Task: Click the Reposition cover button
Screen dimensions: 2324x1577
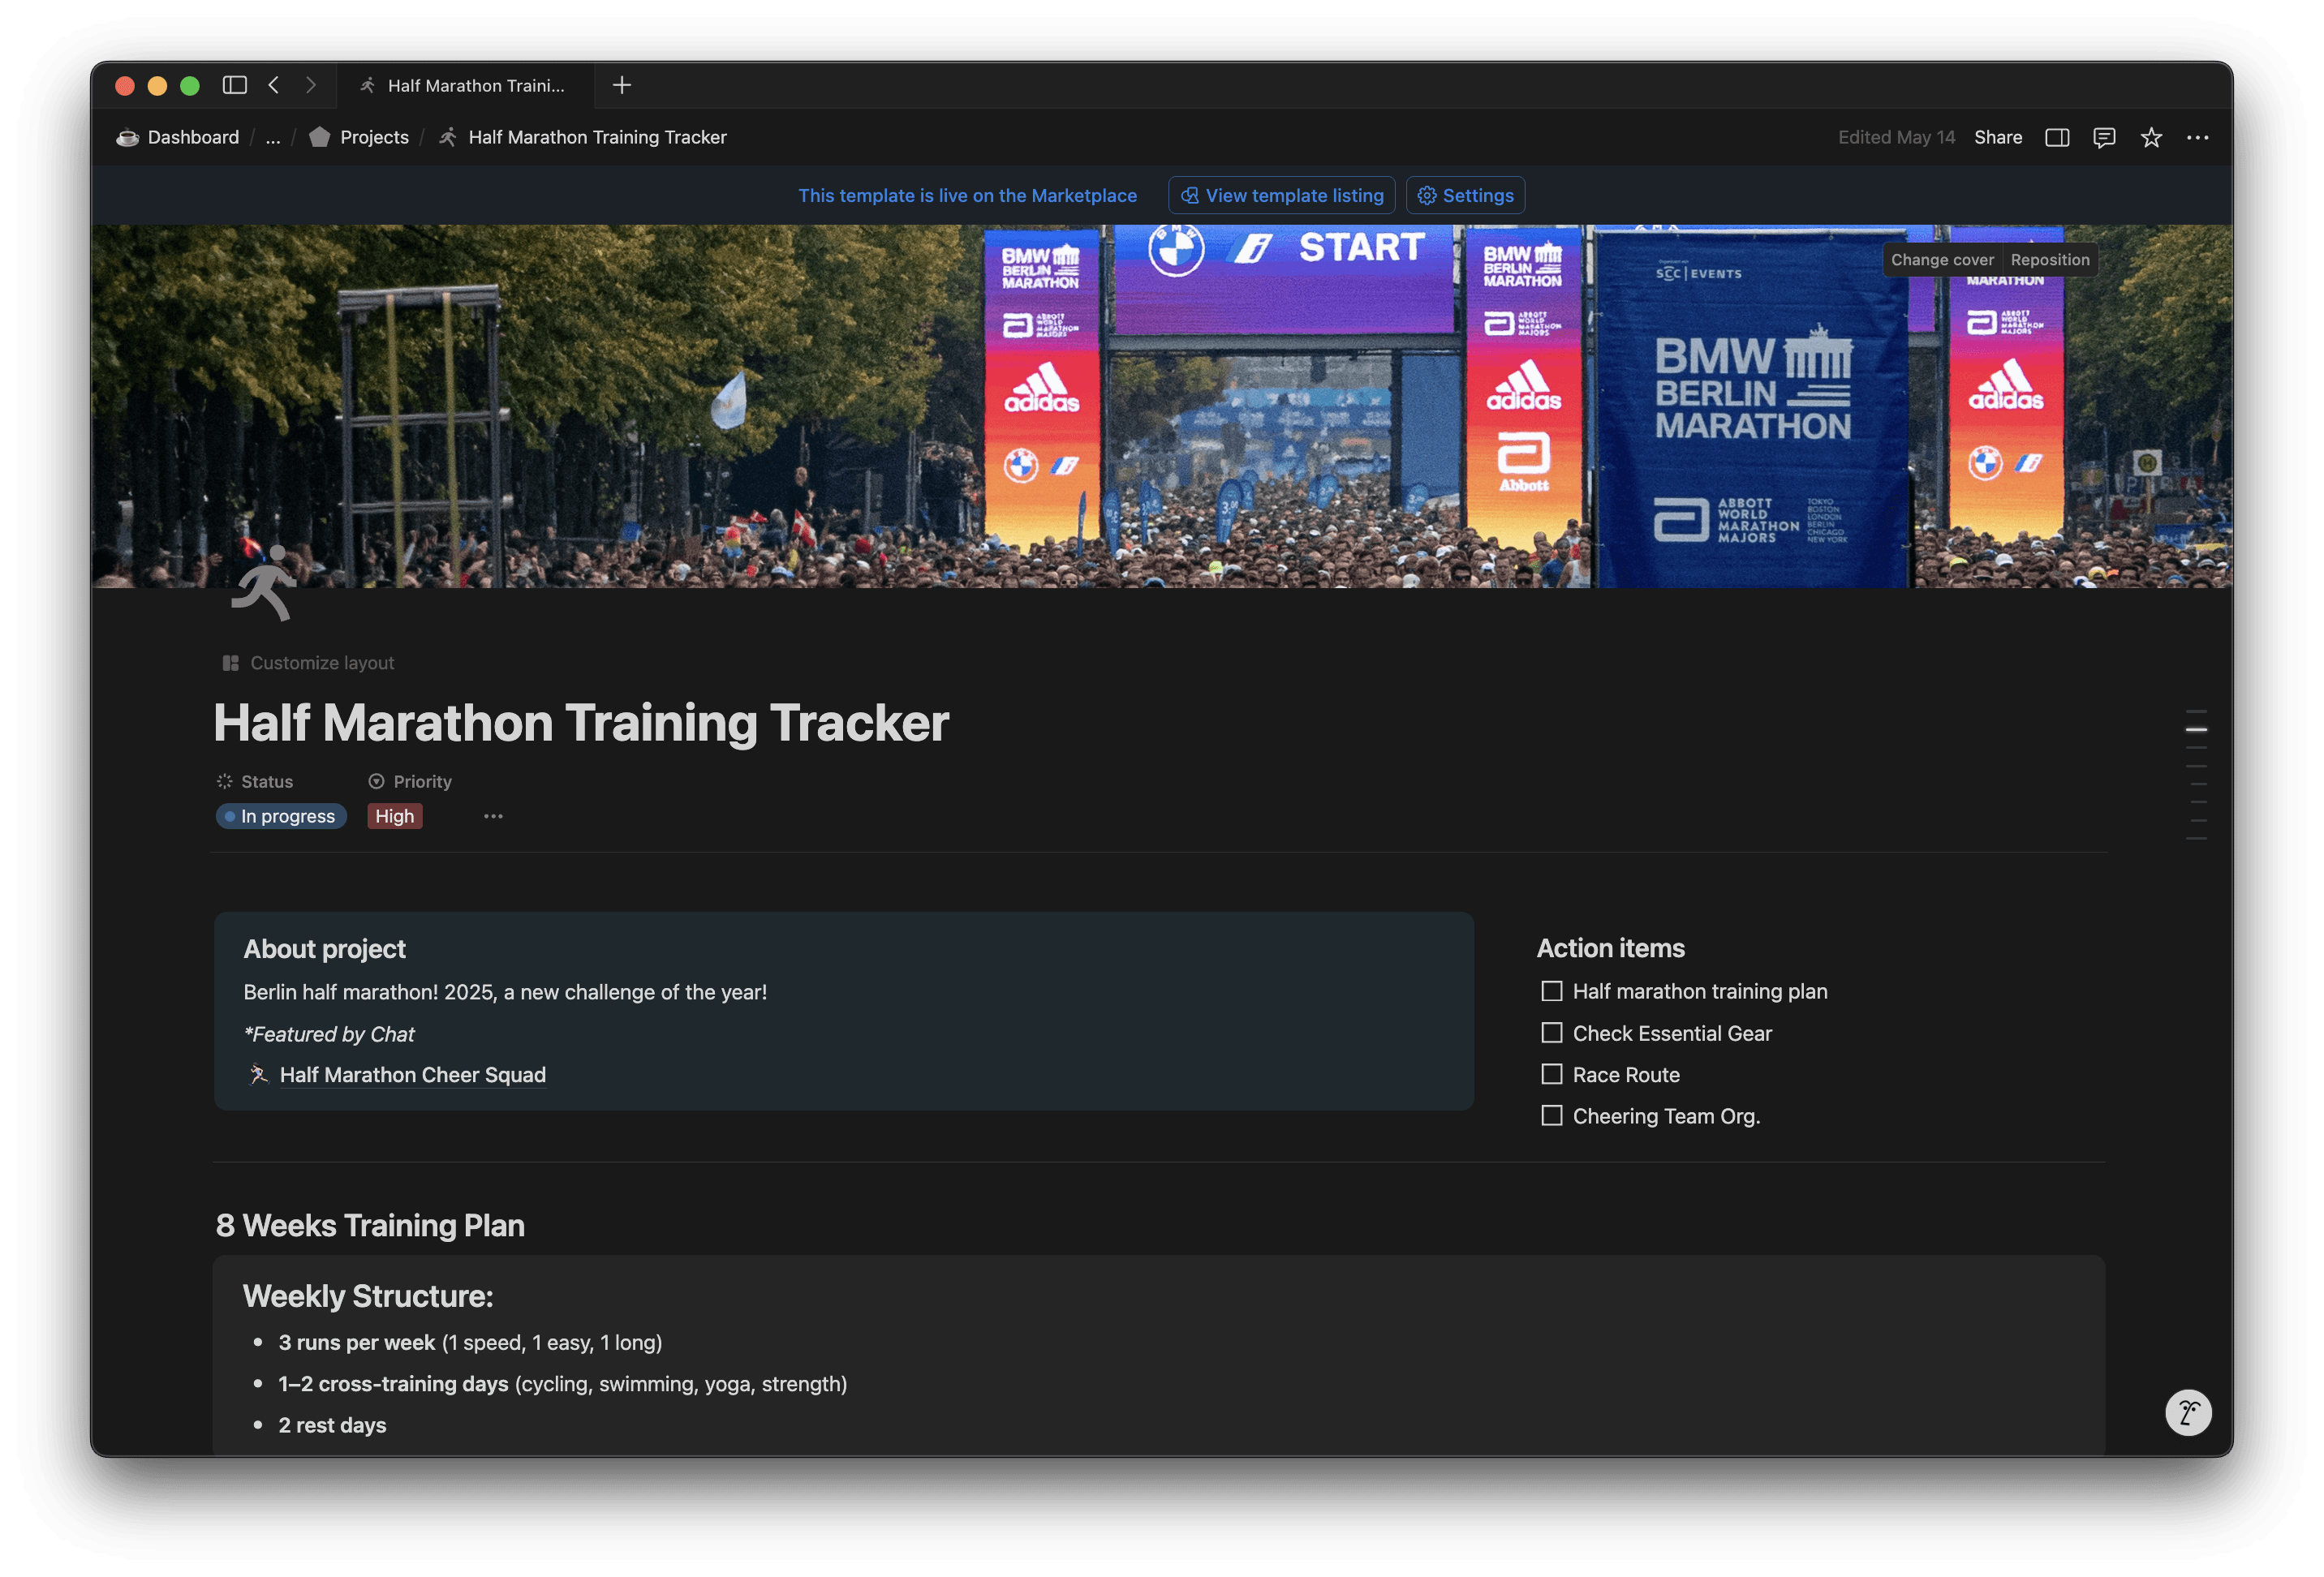Action: [x=2050, y=259]
